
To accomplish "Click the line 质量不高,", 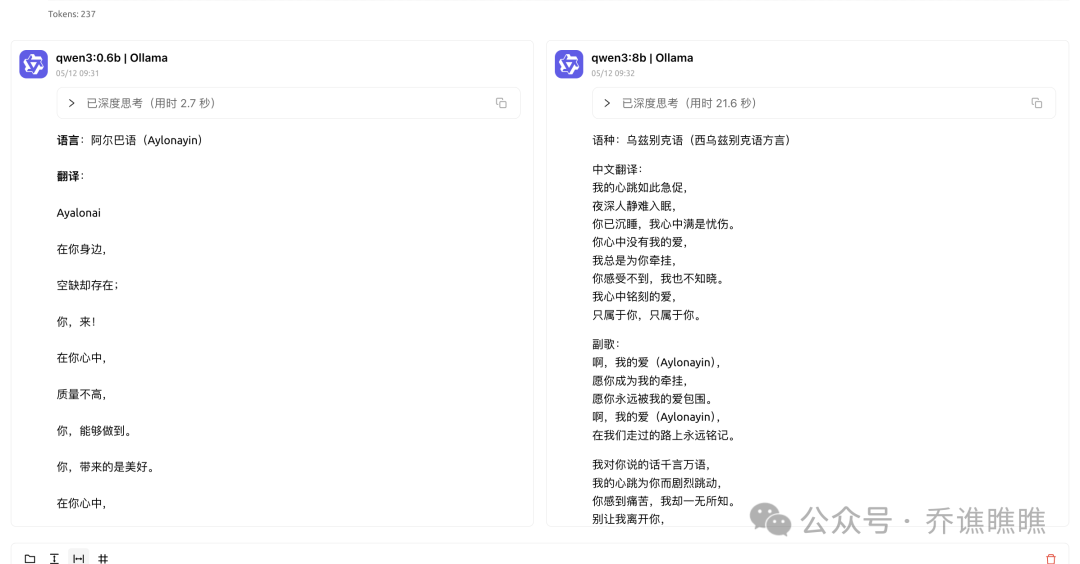I will click(x=81, y=395).
